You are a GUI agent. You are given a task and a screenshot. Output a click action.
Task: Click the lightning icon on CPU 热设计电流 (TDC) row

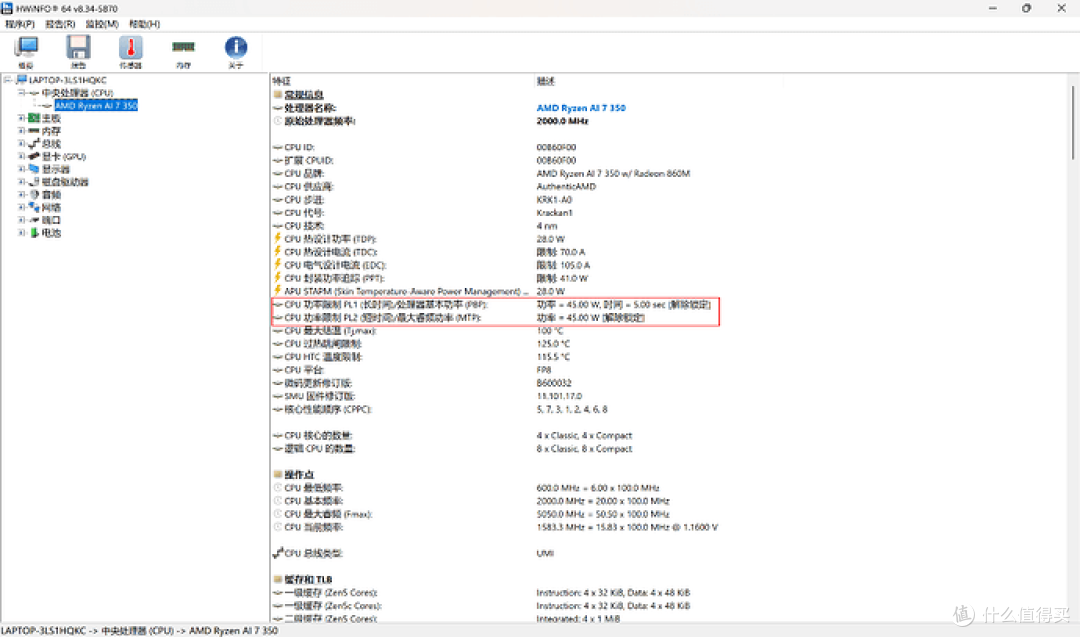(278, 251)
